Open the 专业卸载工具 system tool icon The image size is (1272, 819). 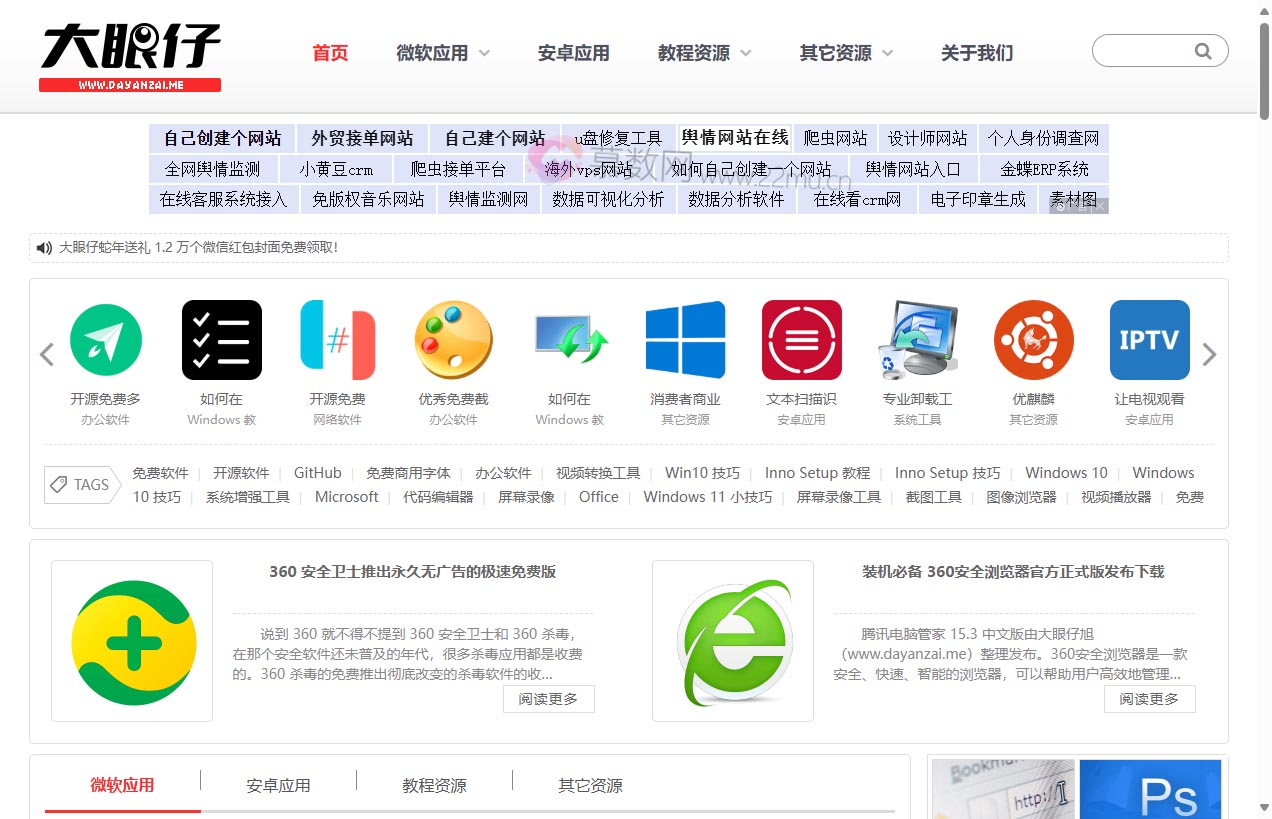tap(917, 339)
